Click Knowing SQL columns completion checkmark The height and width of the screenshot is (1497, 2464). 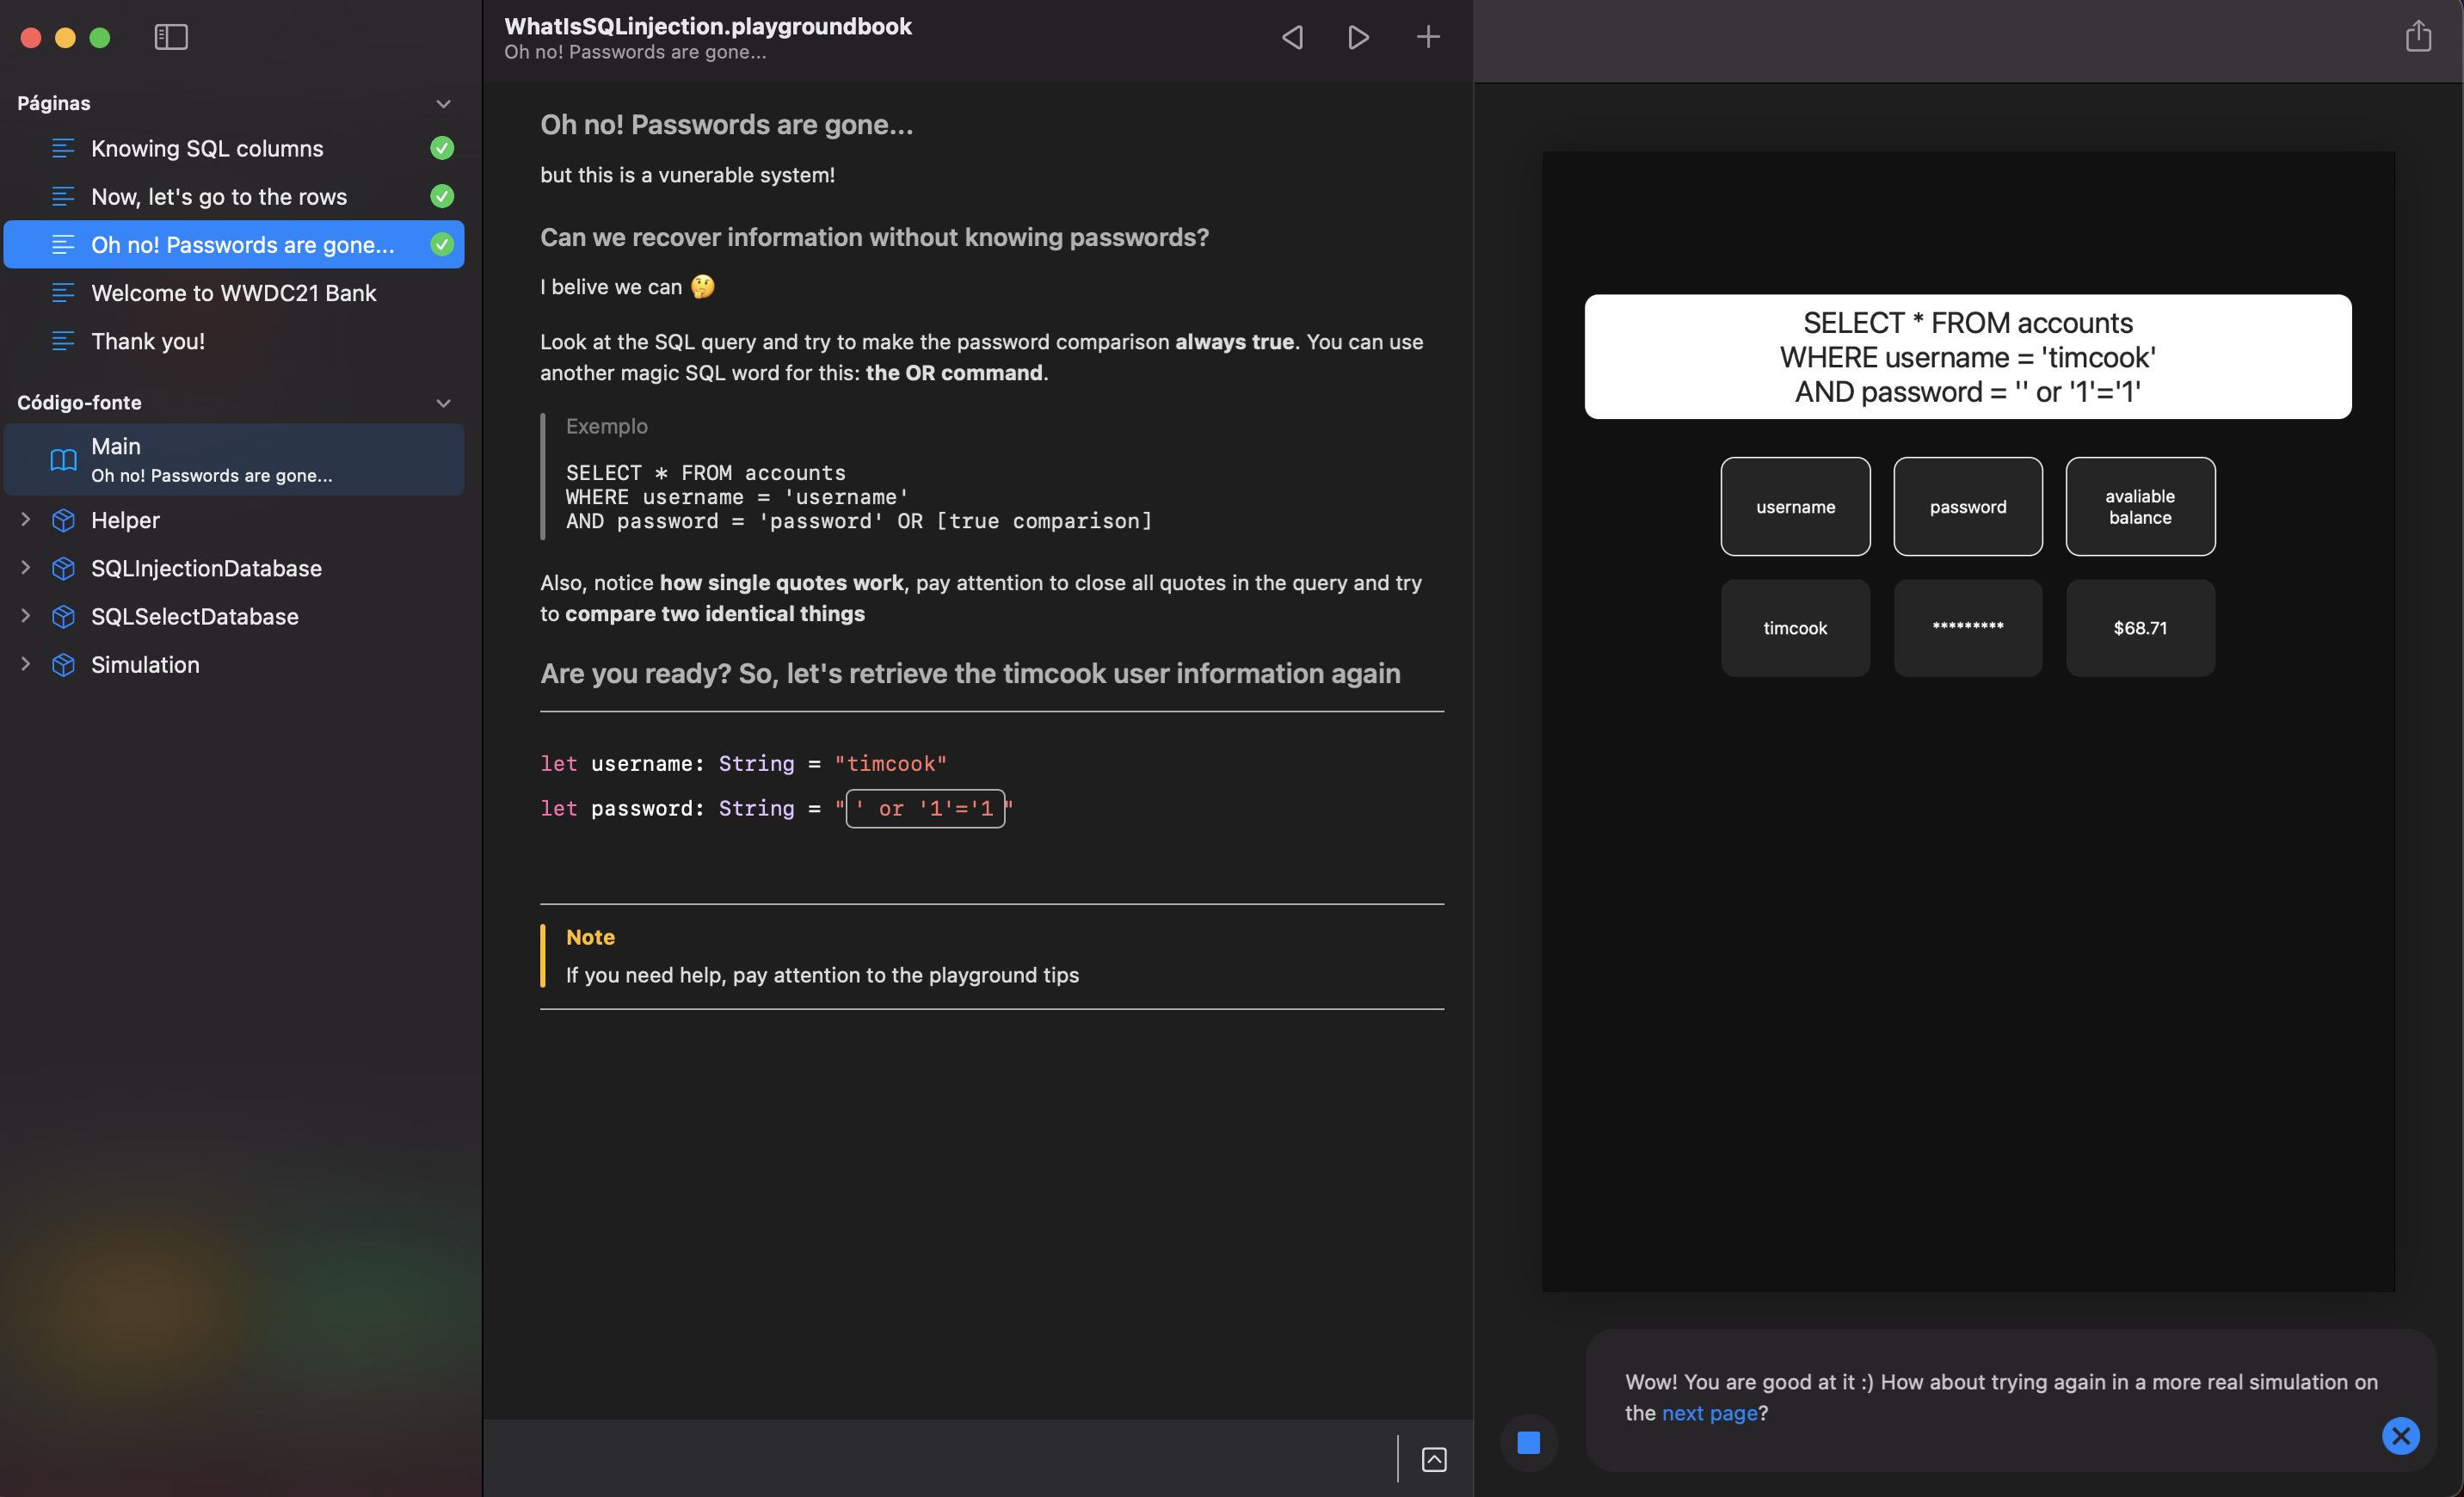[442, 148]
